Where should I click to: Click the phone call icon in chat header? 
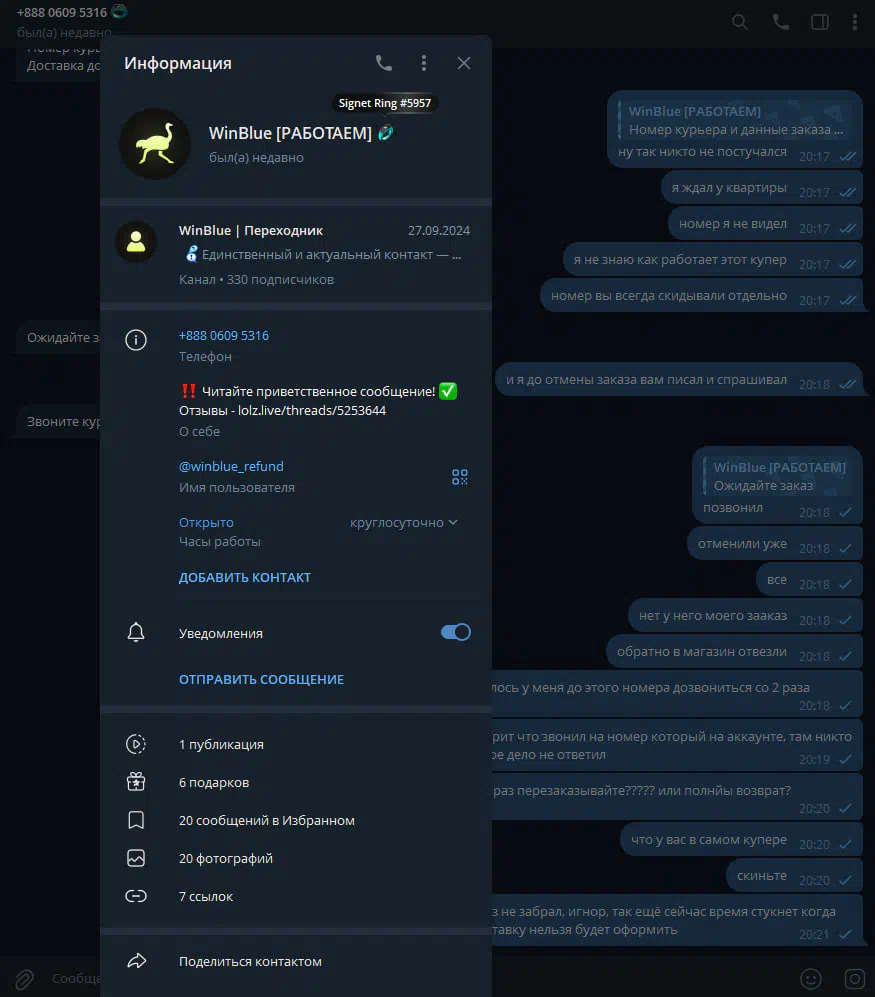780,22
